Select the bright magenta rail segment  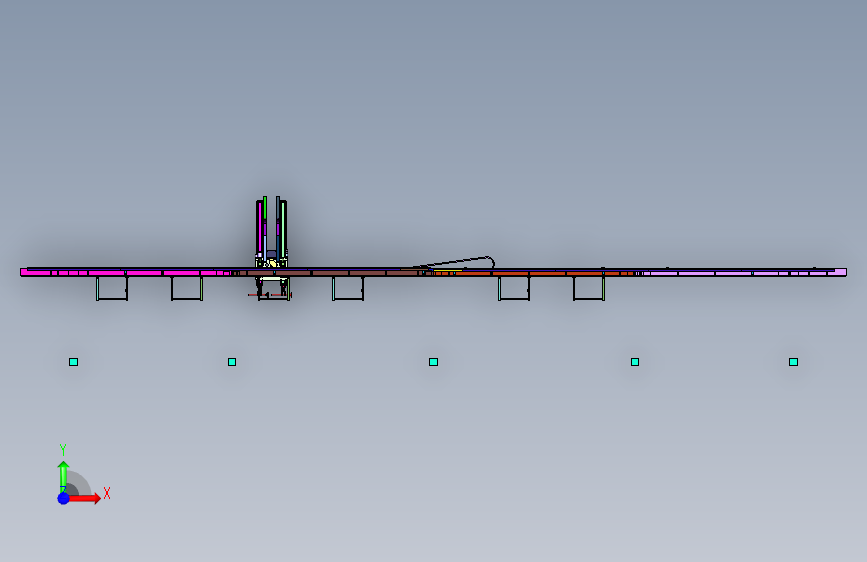click(126, 273)
